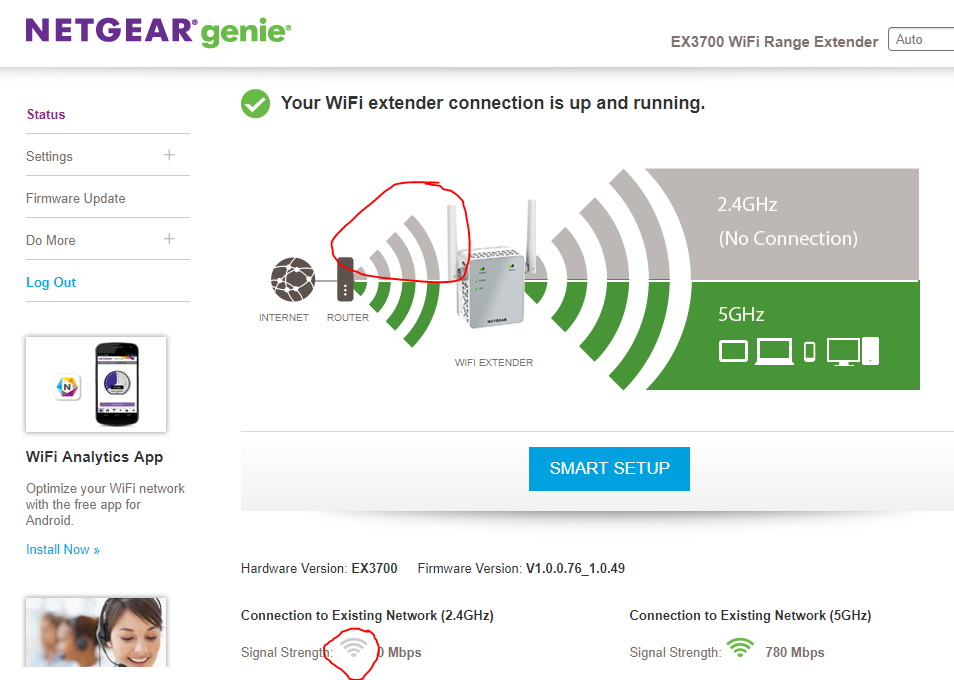Click the SMART SETUP button
Viewport: 954px width, 680px height.
[x=609, y=468]
